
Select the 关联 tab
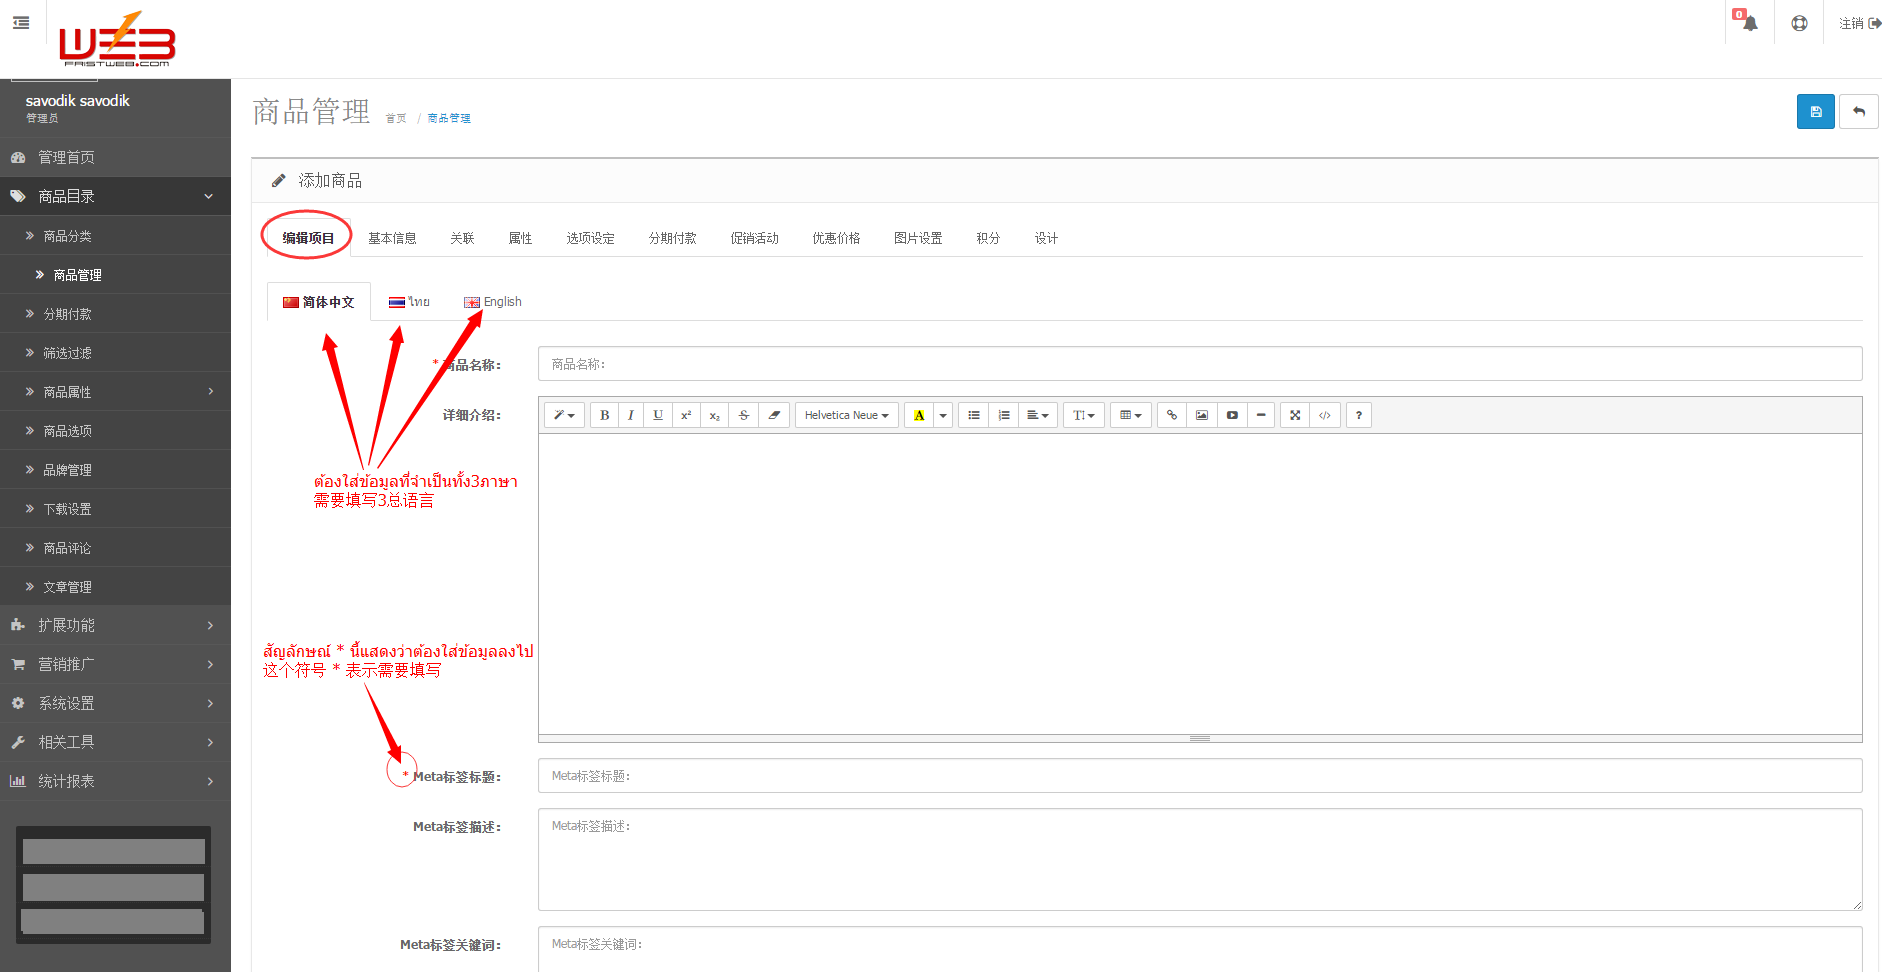click(462, 238)
